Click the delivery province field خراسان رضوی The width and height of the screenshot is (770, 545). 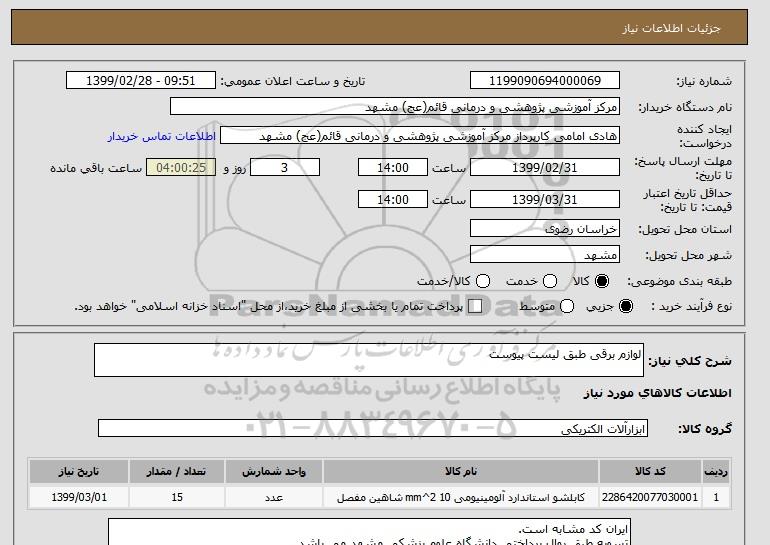(x=545, y=229)
